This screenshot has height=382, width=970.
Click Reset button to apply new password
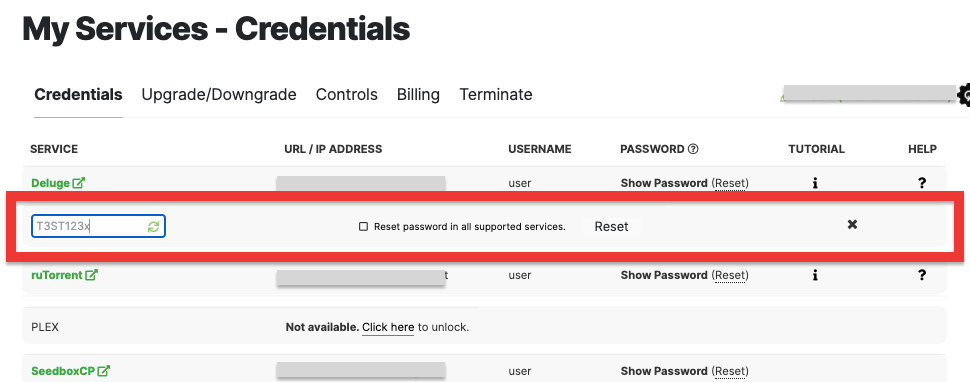[x=611, y=227]
